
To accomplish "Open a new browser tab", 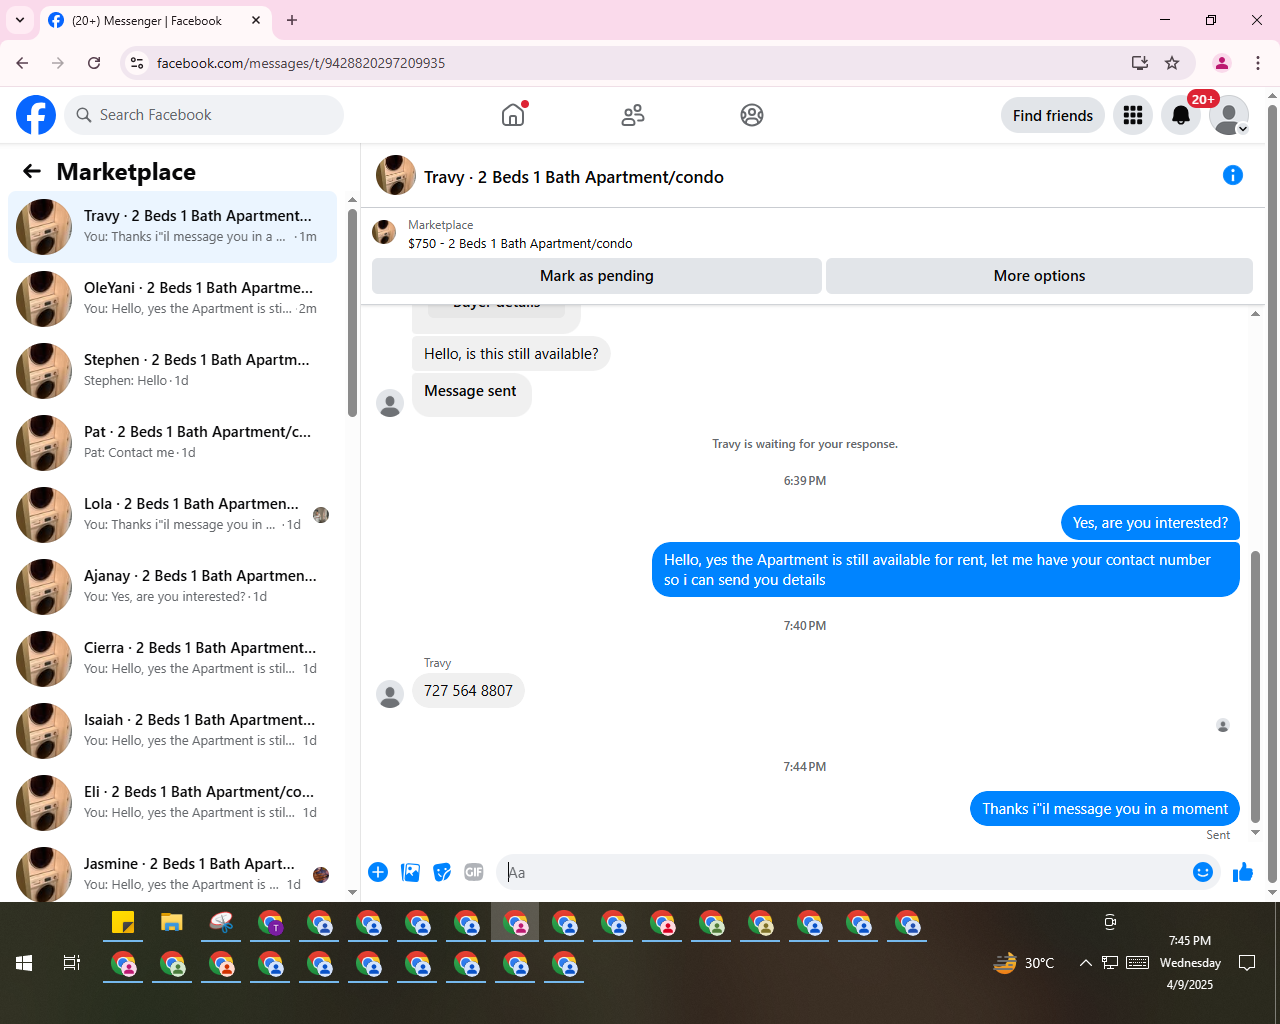I will coord(292,20).
